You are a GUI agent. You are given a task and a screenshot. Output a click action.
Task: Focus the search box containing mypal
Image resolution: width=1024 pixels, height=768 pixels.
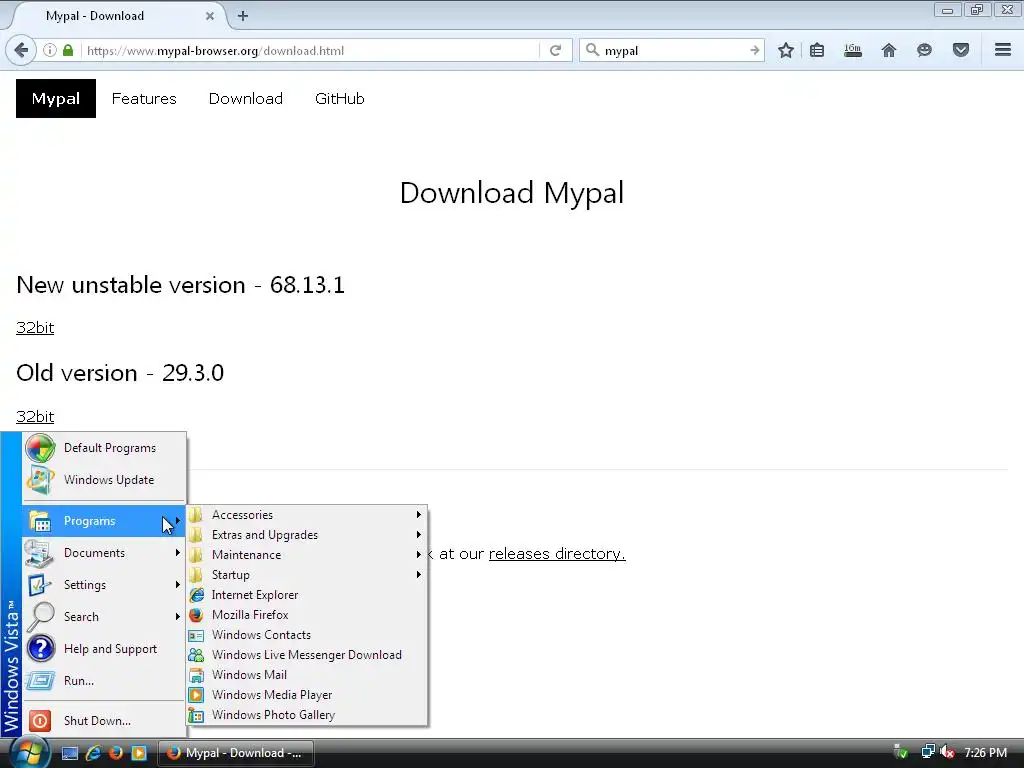click(x=673, y=50)
